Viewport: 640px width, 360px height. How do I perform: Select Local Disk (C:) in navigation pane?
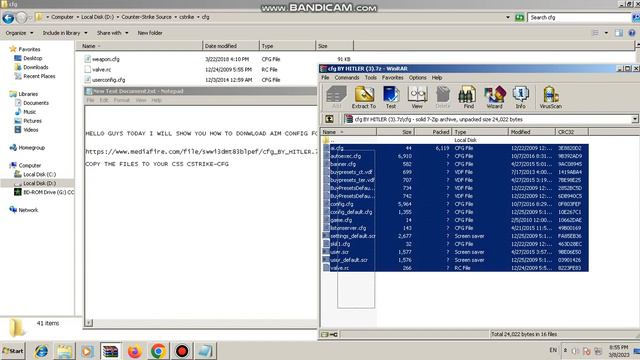39,174
